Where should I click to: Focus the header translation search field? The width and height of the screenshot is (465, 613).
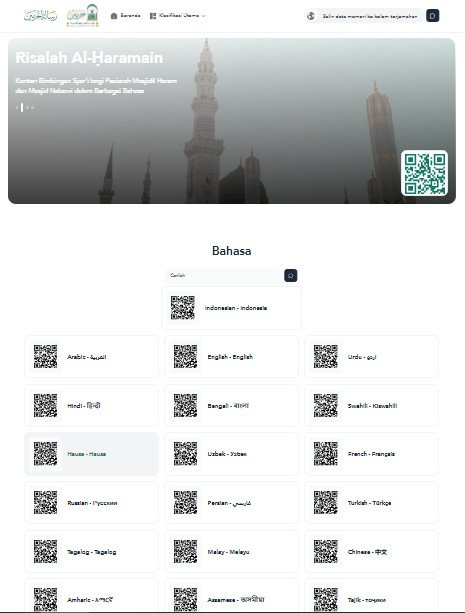click(370, 16)
